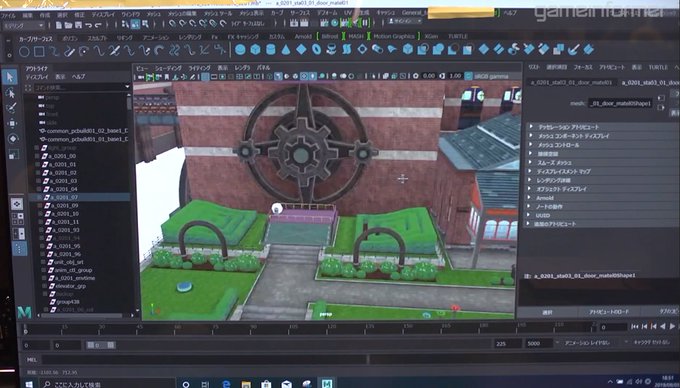Click the play forward button on the timeline
Viewport: 680px width, 388px height.
(673, 327)
